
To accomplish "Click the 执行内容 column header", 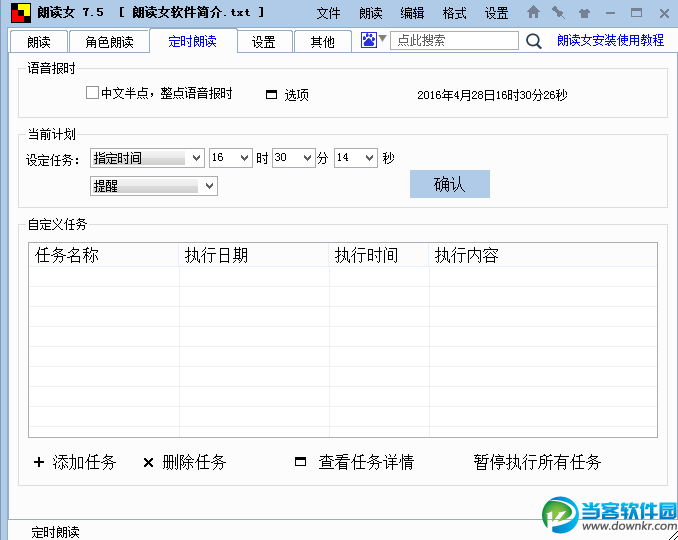I will pyautogui.click(x=543, y=255).
